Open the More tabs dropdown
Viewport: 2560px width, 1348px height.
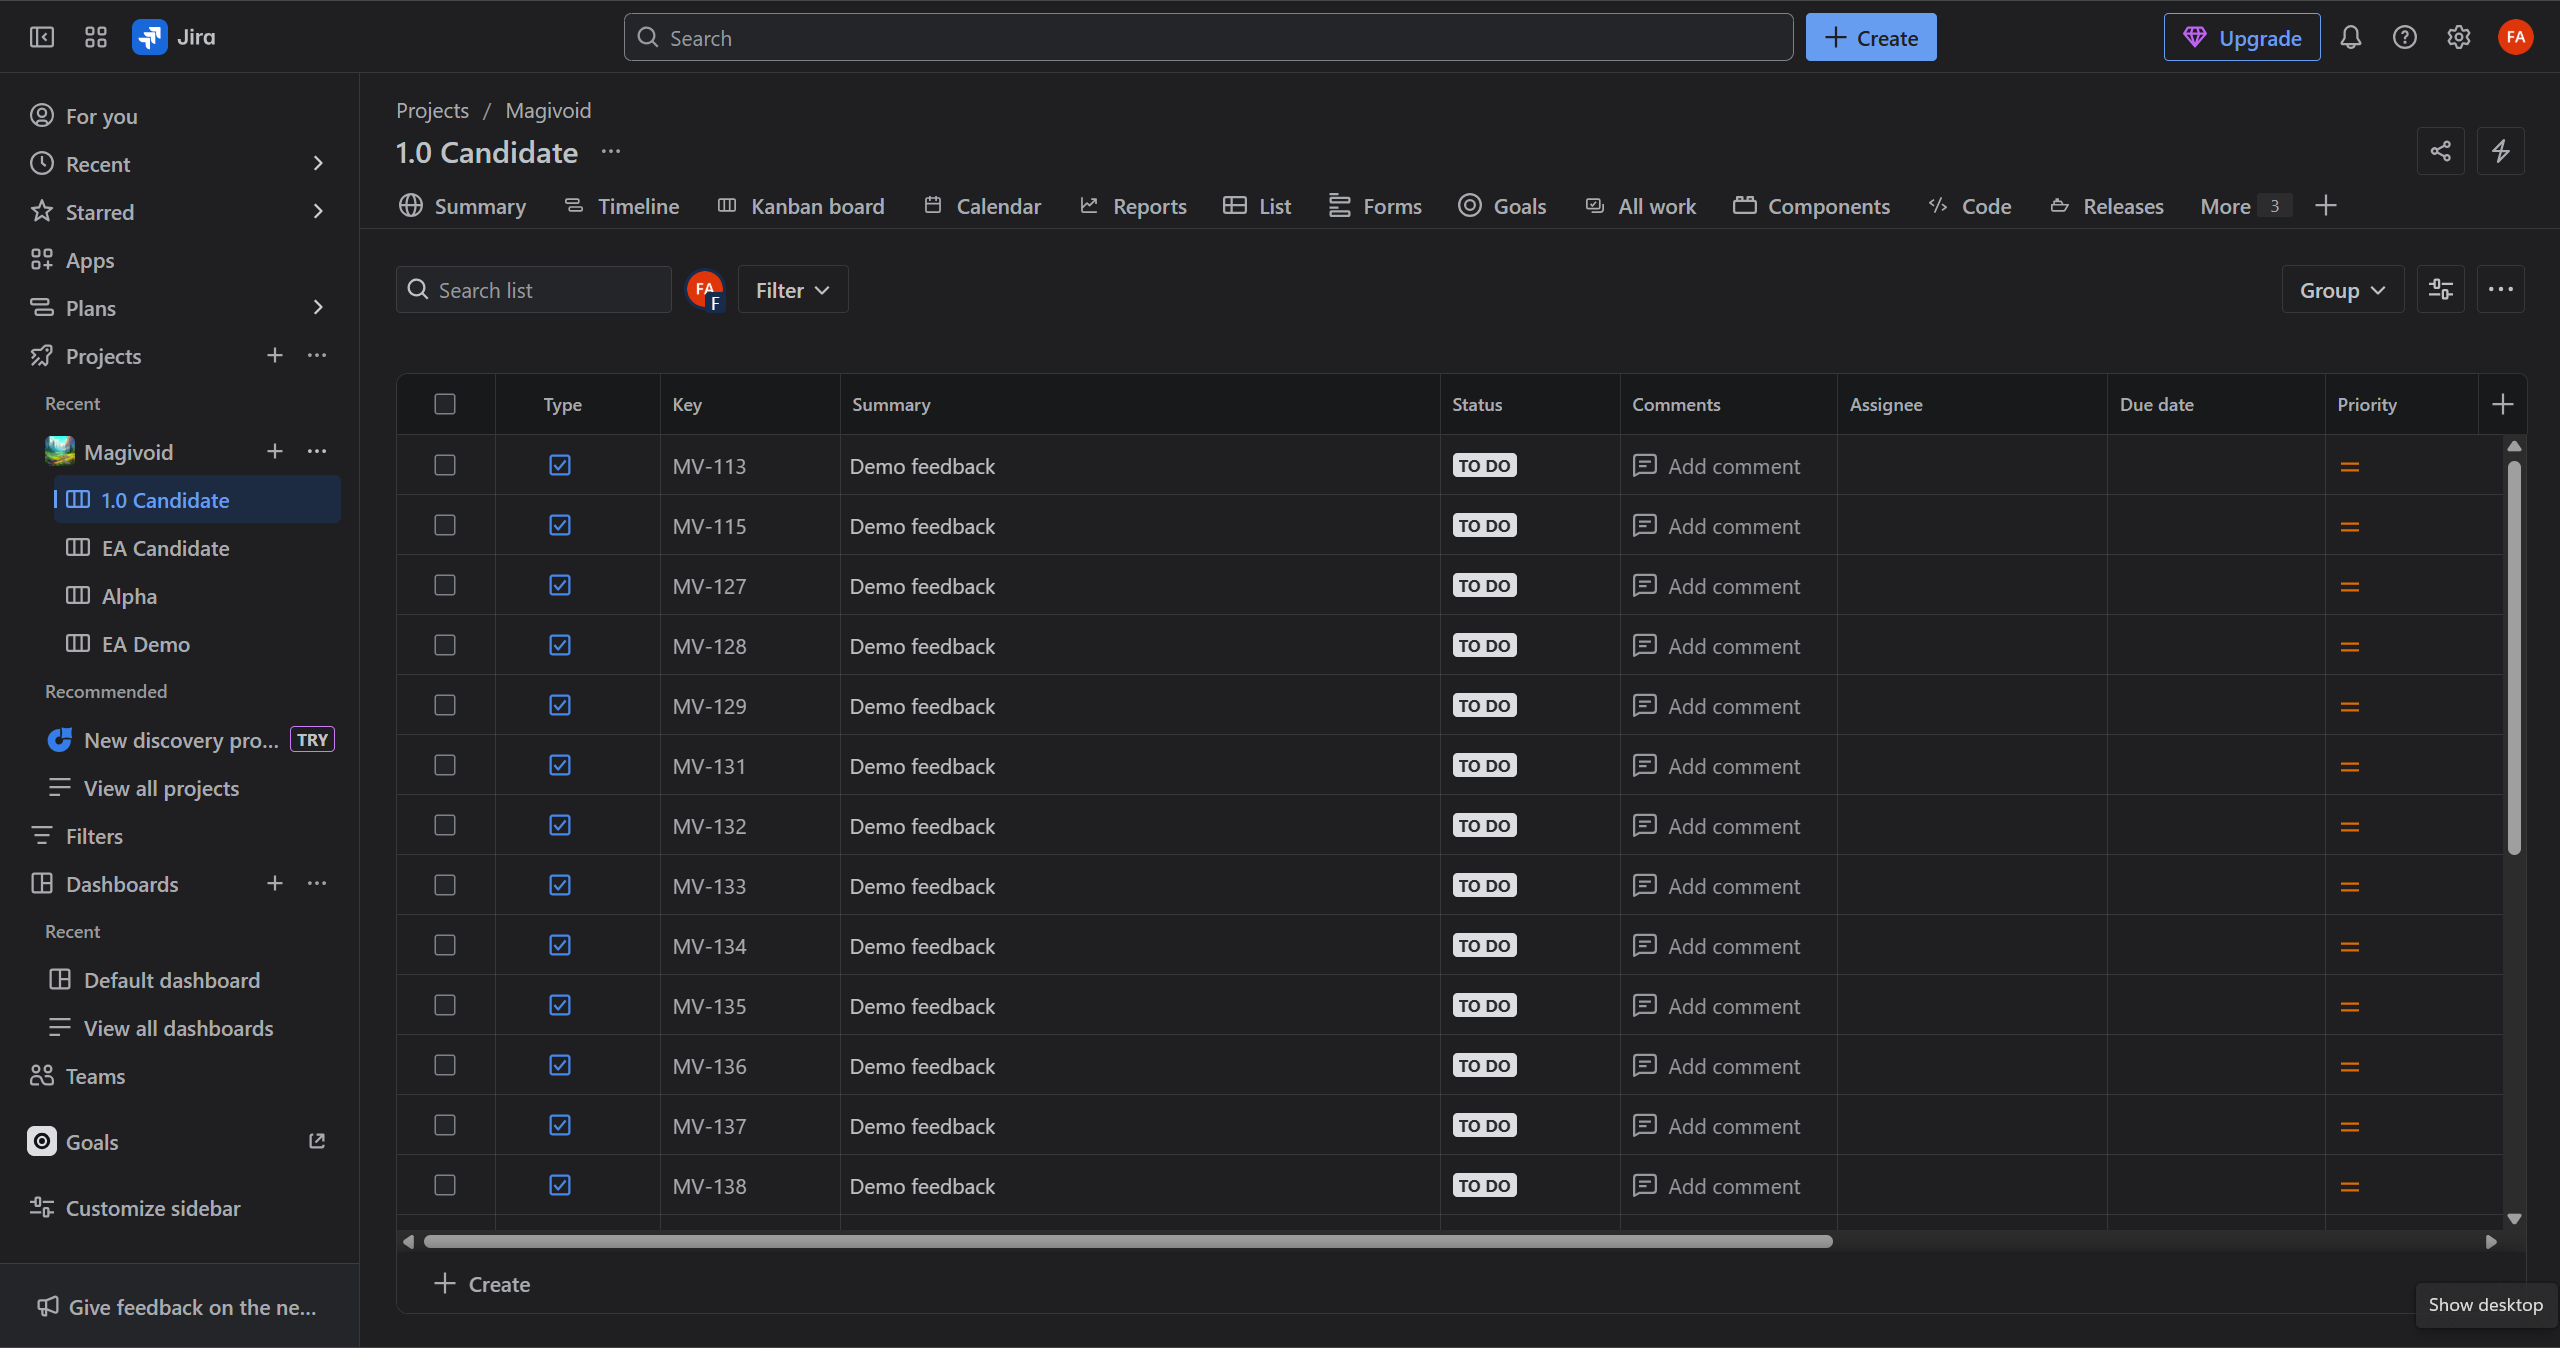[2244, 206]
